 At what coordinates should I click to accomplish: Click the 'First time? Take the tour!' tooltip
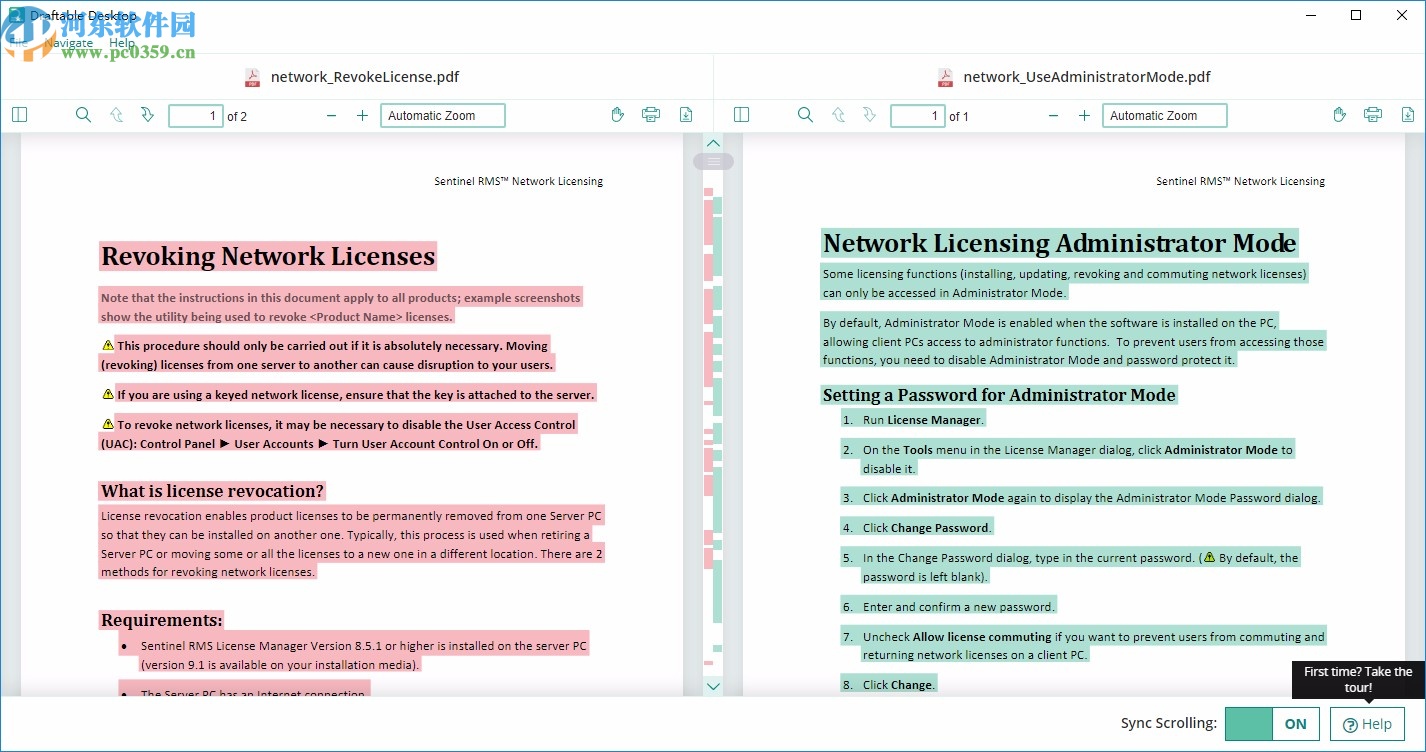tap(1358, 679)
